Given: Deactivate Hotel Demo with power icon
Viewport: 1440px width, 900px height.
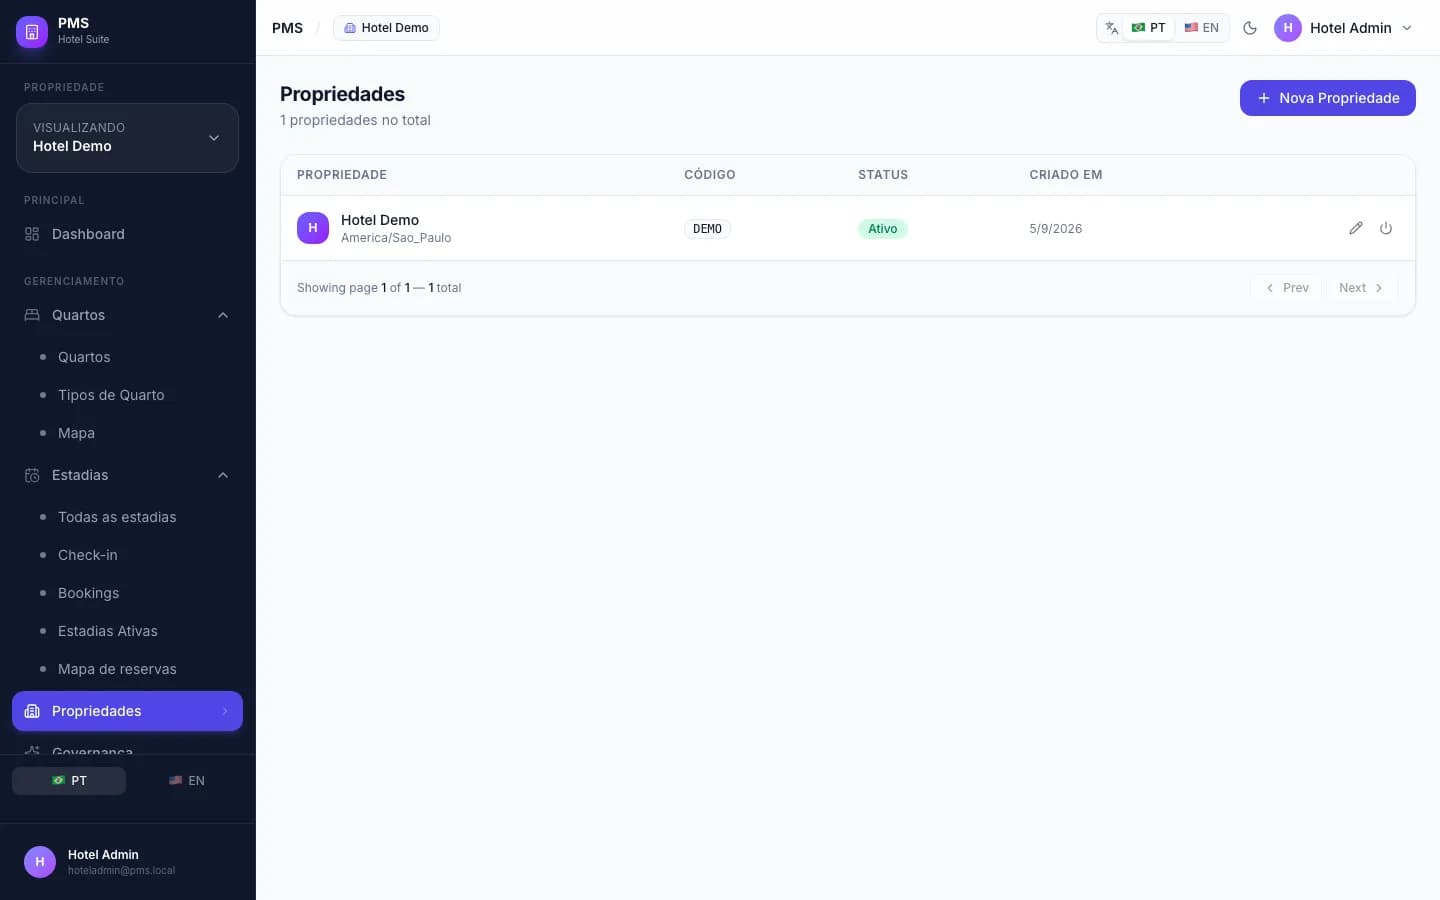Looking at the screenshot, I should pyautogui.click(x=1386, y=228).
